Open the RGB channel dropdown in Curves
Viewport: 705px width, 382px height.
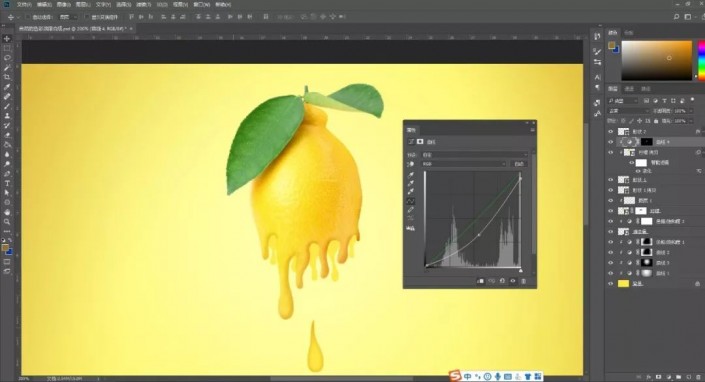(x=463, y=164)
